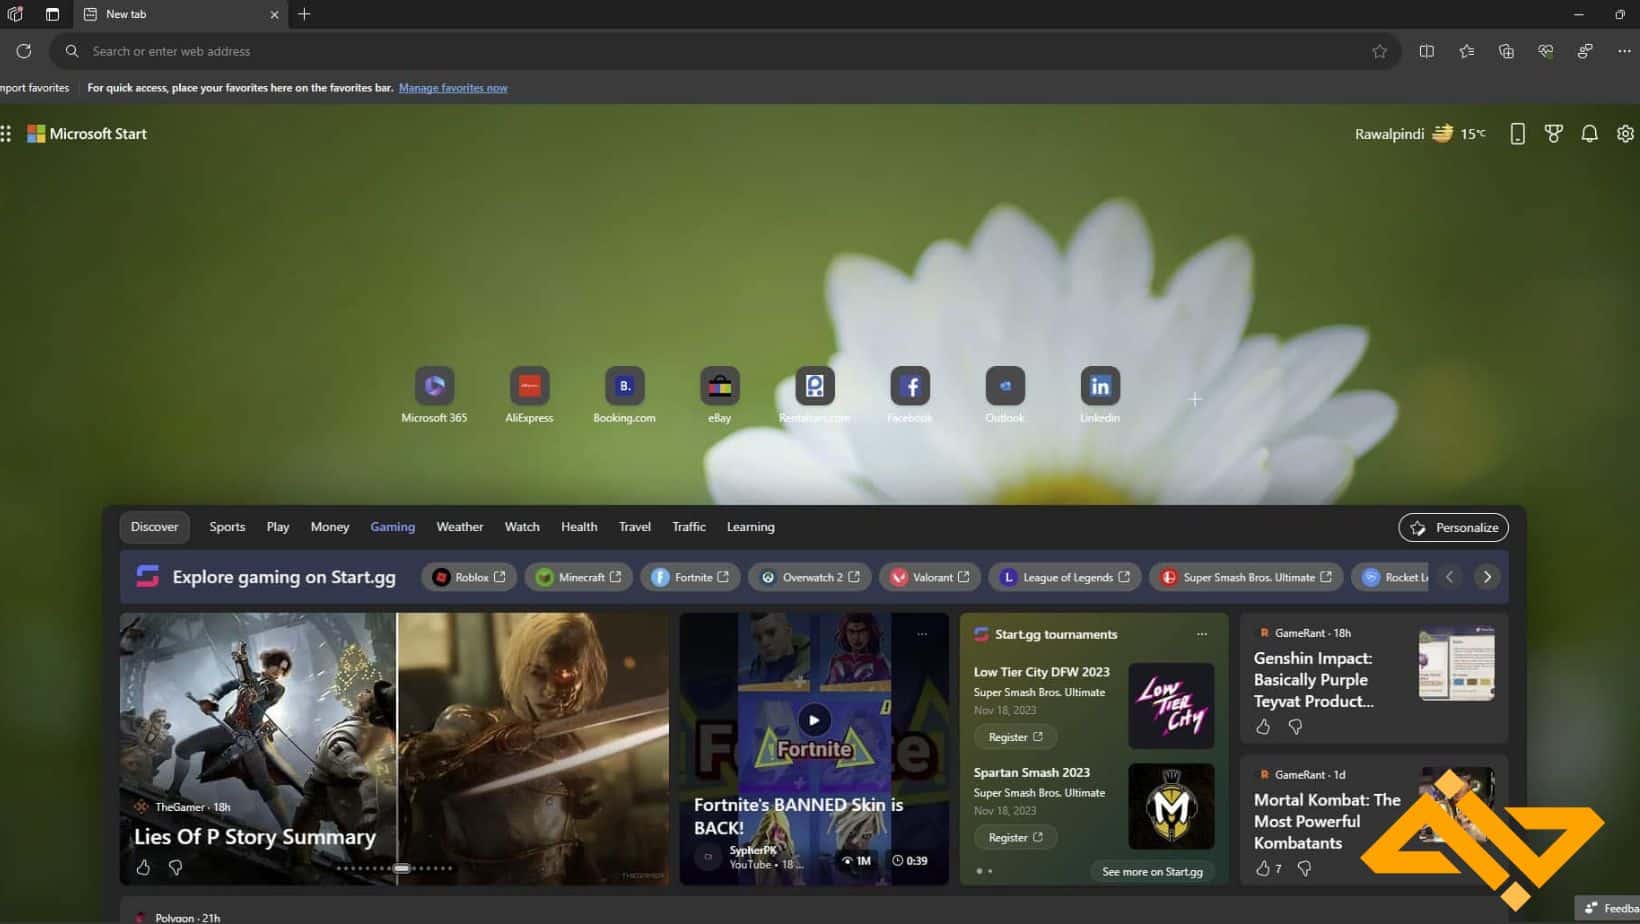Play the Fortnite BANNED Skin video

814,720
